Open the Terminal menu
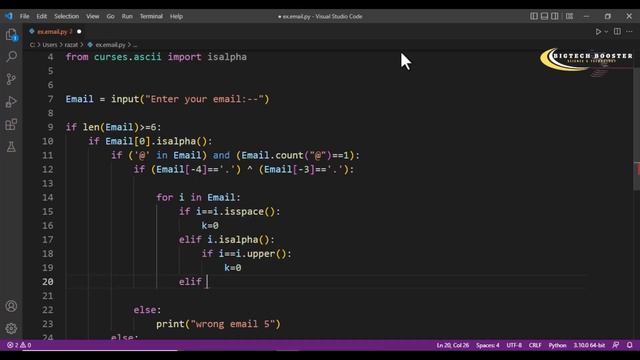 [151, 16]
